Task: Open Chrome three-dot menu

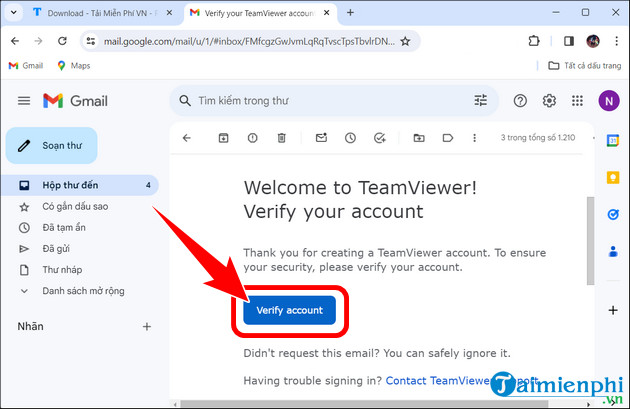Action: [x=616, y=41]
